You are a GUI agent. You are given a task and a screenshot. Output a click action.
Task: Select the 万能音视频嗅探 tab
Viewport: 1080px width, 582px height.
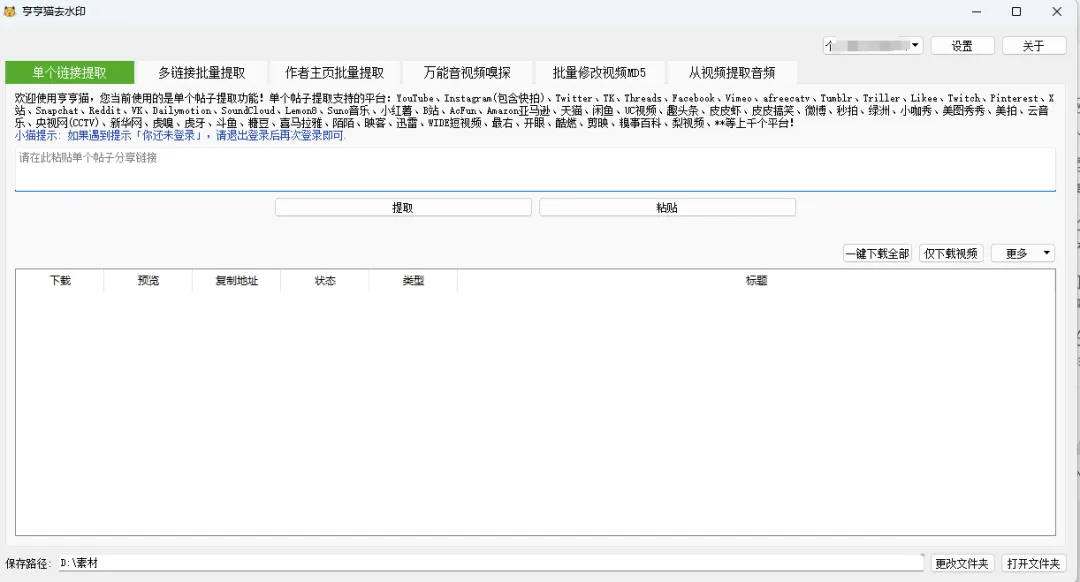[x=466, y=73]
